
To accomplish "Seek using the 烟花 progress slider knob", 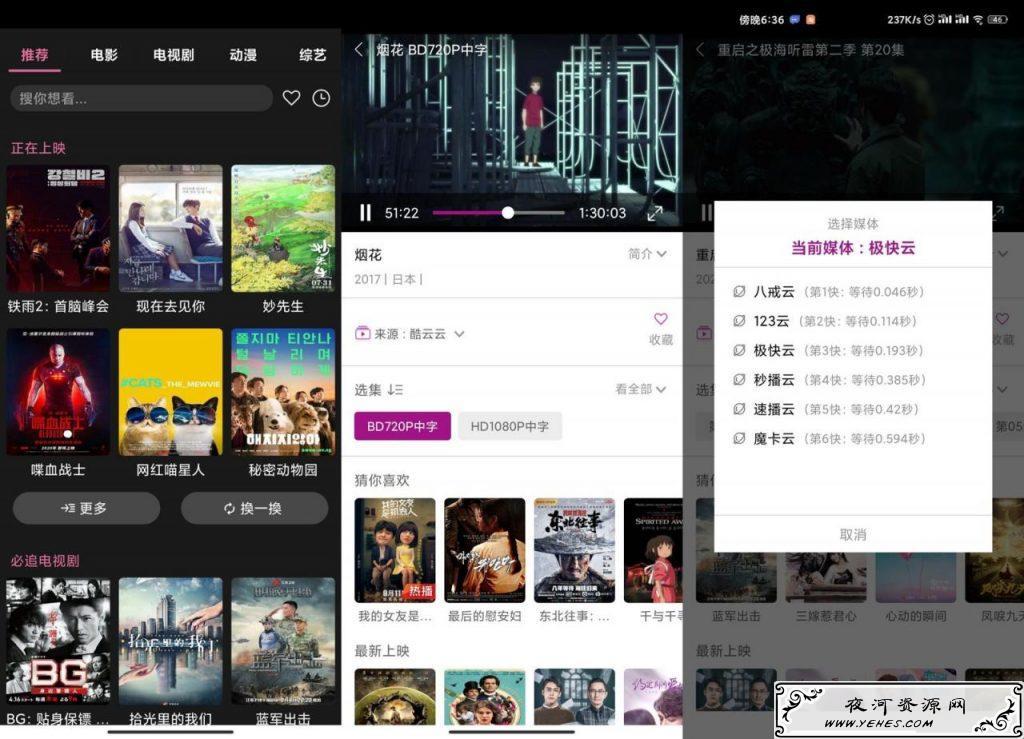I will pos(507,213).
